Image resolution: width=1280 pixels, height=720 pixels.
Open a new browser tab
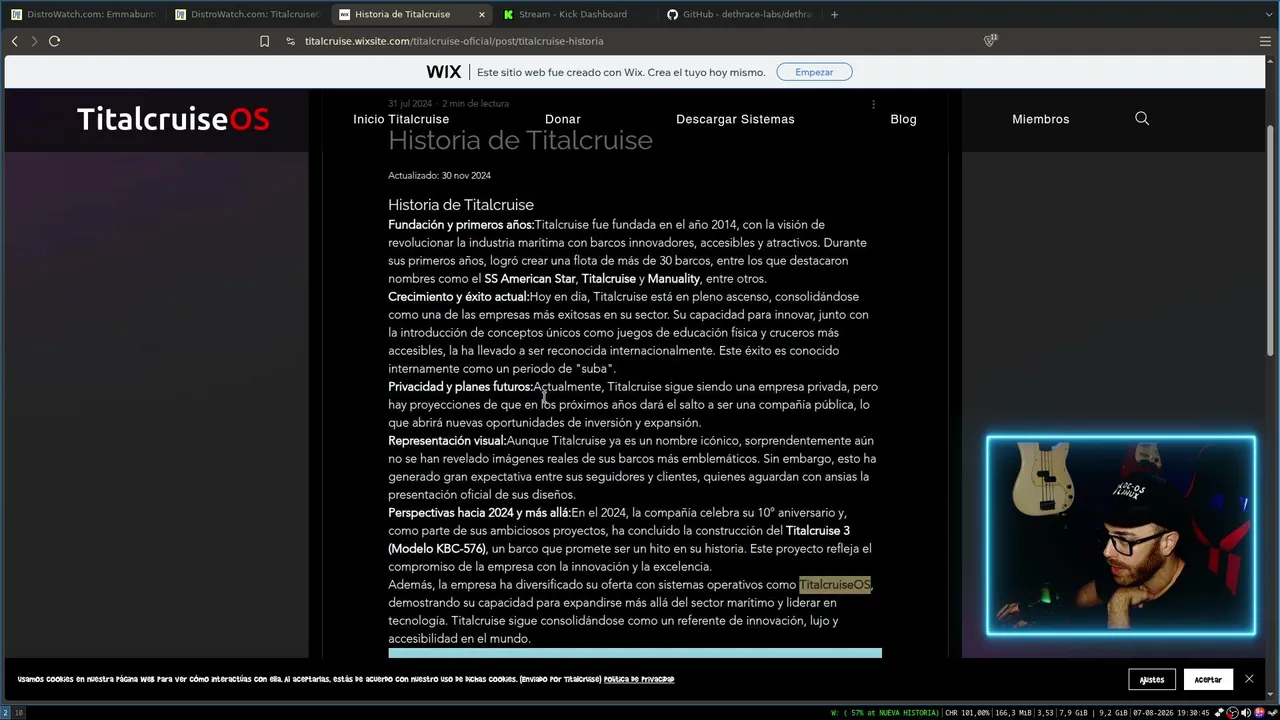pos(834,14)
